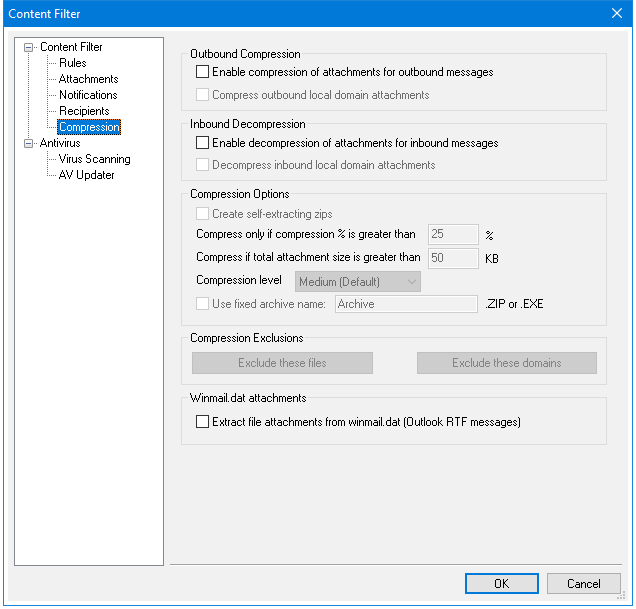Click the fixed archive name field
The image size is (636, 609).
click(405, 304)
